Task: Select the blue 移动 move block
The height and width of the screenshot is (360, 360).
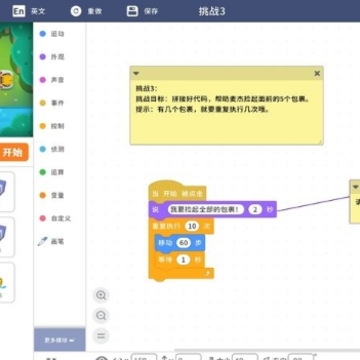Action: tap(180, 243)
